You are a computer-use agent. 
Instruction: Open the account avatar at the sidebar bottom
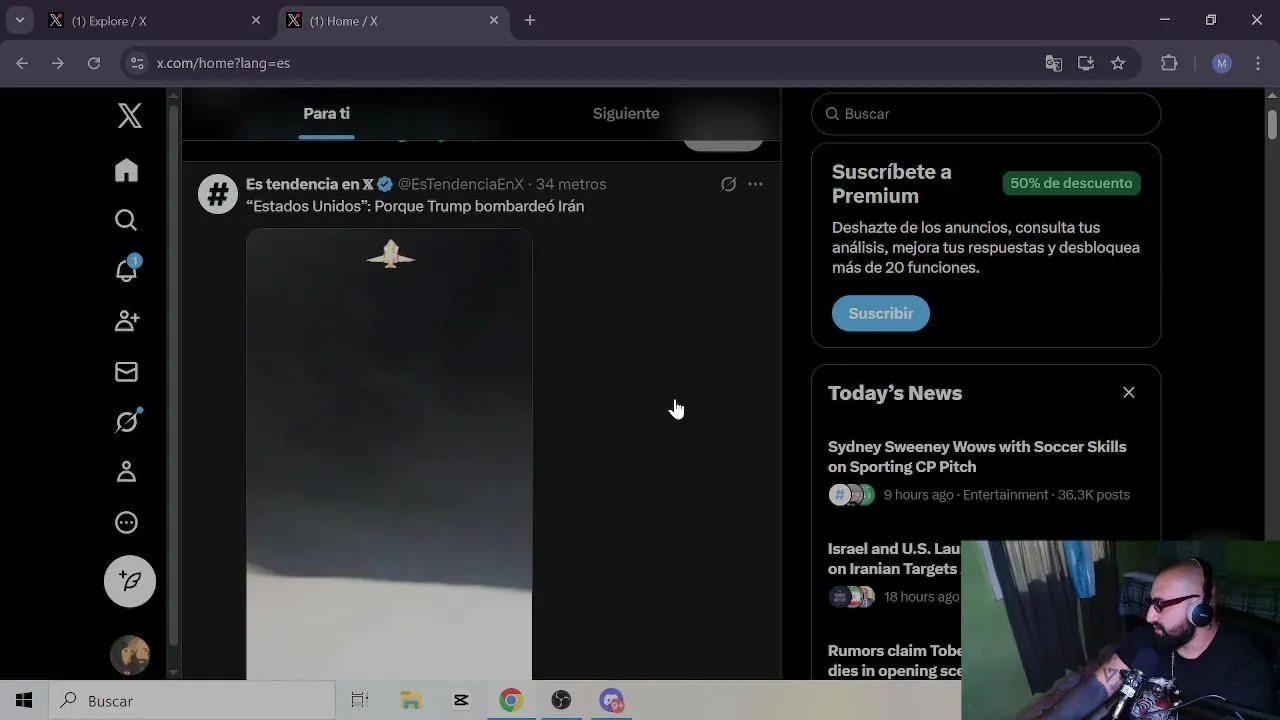click(130, 655)
